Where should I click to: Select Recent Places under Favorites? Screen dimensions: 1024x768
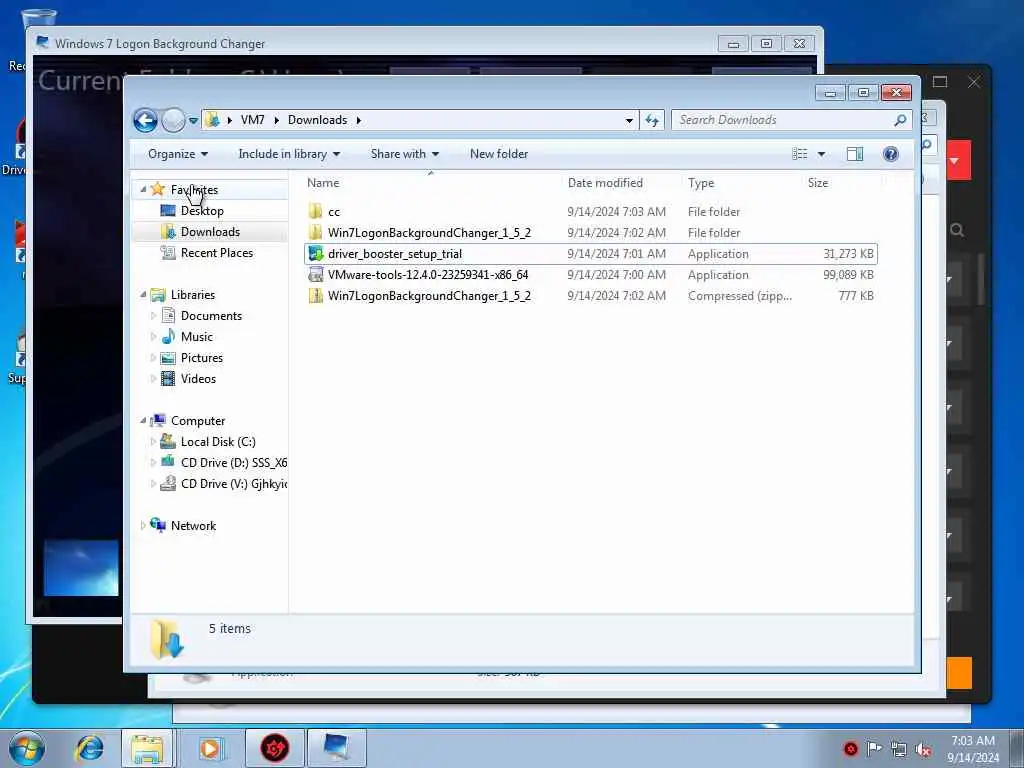216,253
